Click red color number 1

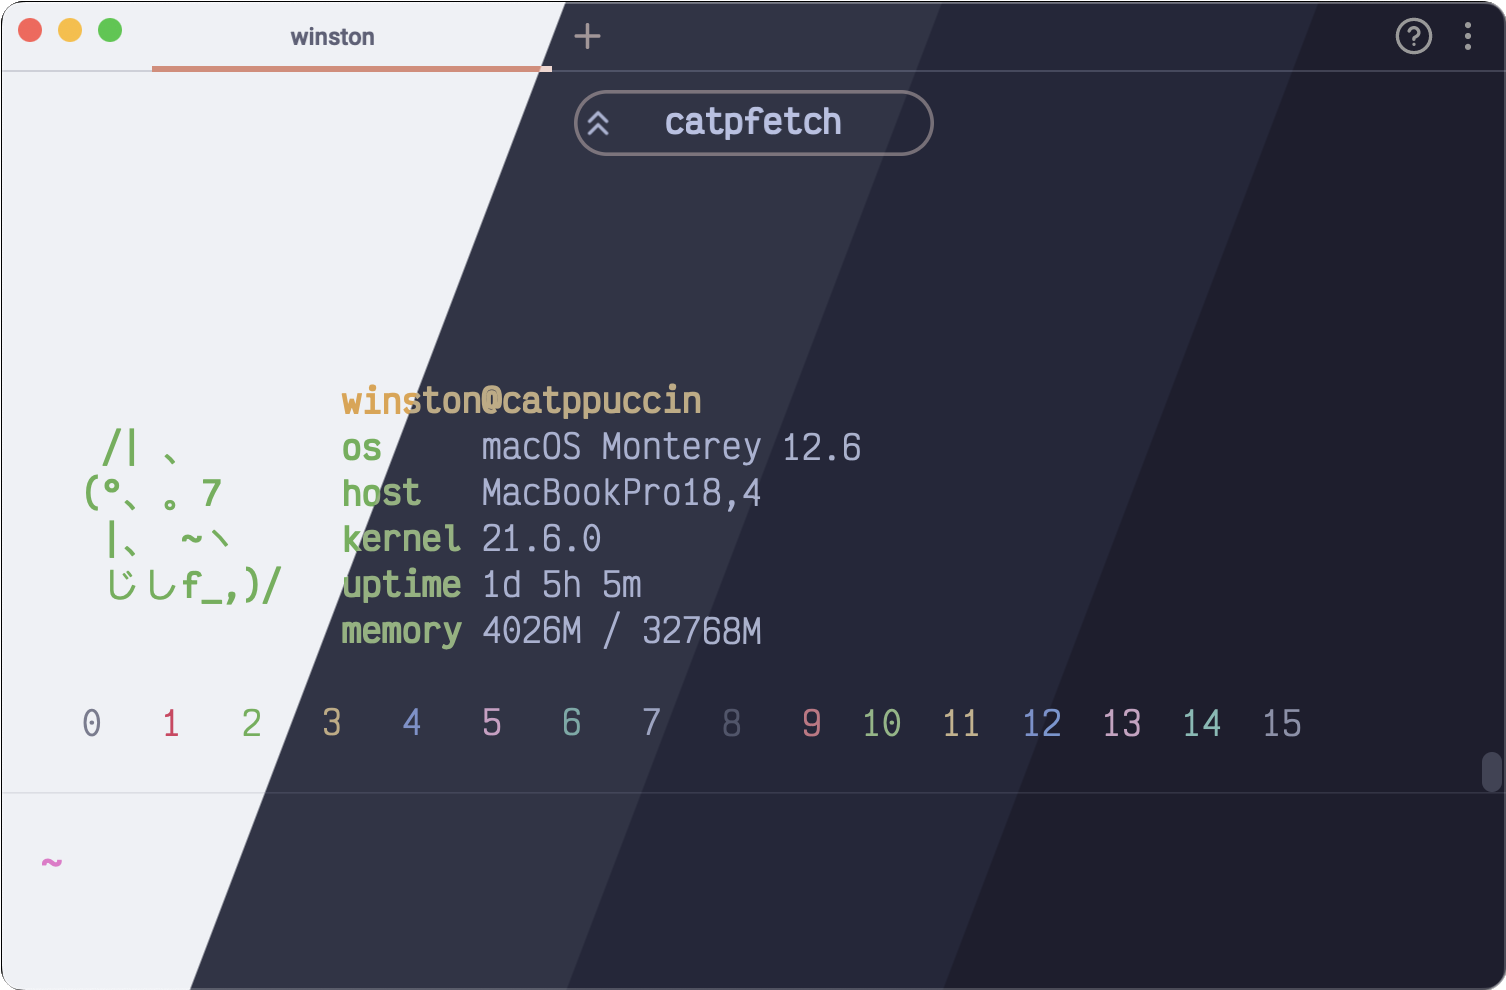[x=171, y=723]
